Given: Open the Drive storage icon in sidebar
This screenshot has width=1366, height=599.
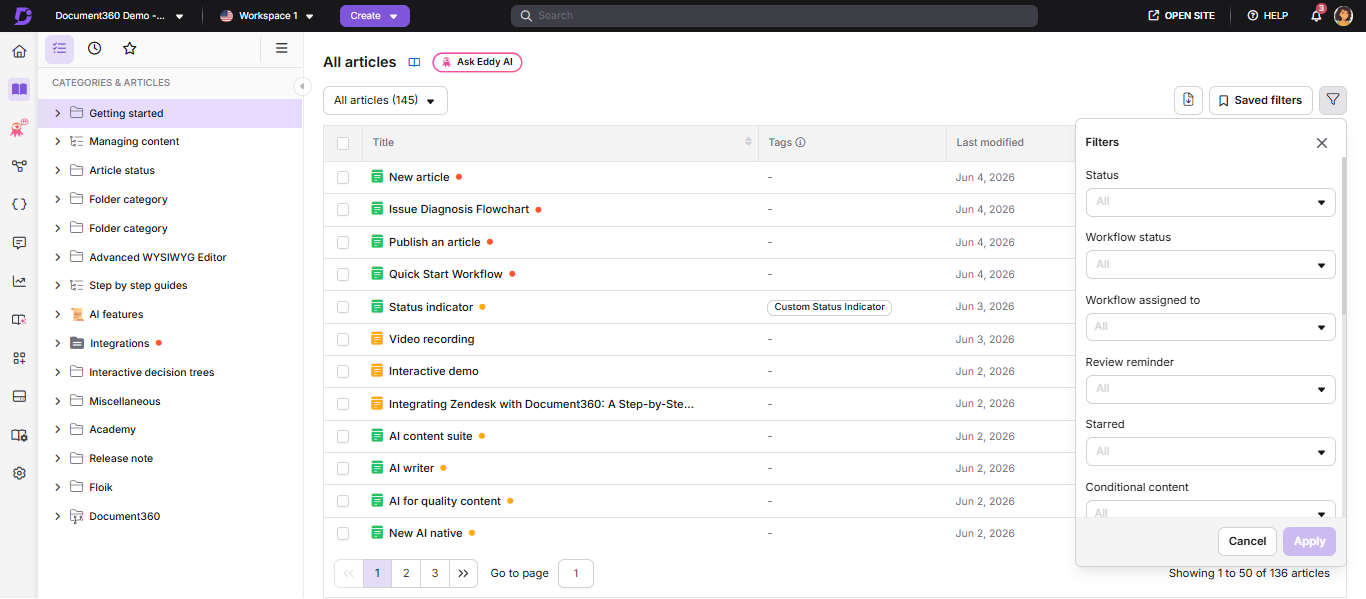Looking at the screenshot, I should tap(19, 396).
